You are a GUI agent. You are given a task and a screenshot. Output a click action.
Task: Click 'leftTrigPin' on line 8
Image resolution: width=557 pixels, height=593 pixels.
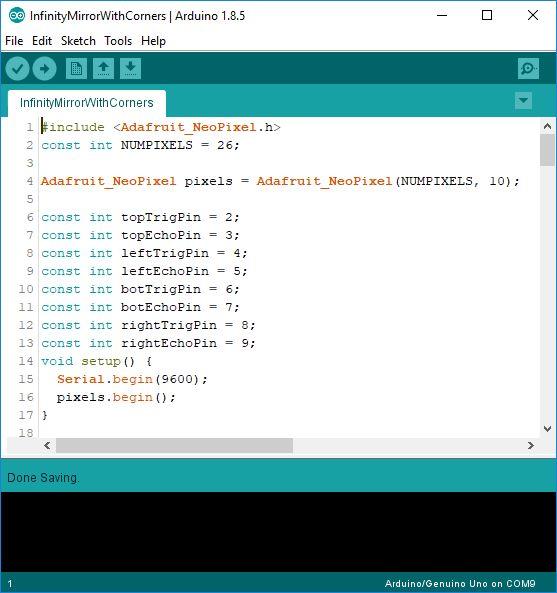tap(165, 253)
